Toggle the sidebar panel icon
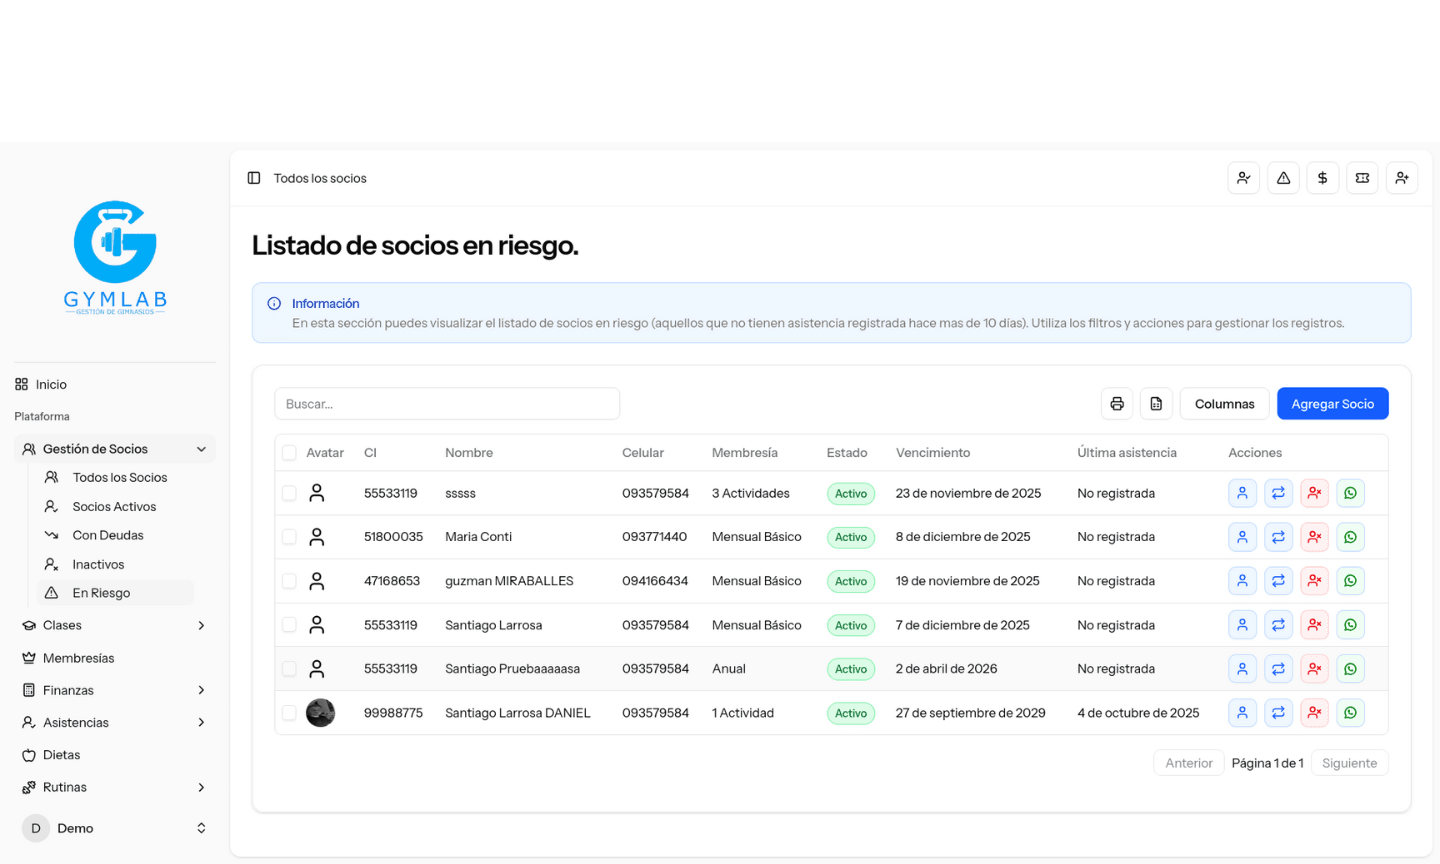 click(254, 178)
